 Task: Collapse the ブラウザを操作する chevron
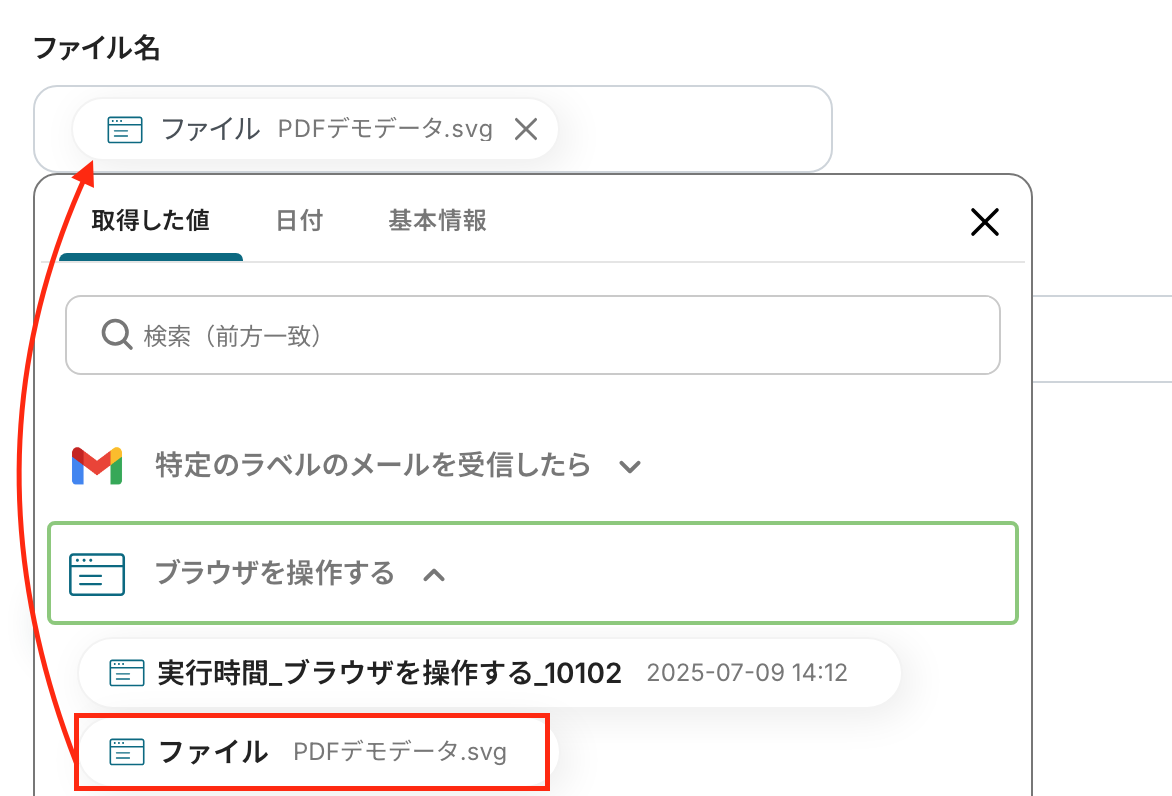coord(434,575)
